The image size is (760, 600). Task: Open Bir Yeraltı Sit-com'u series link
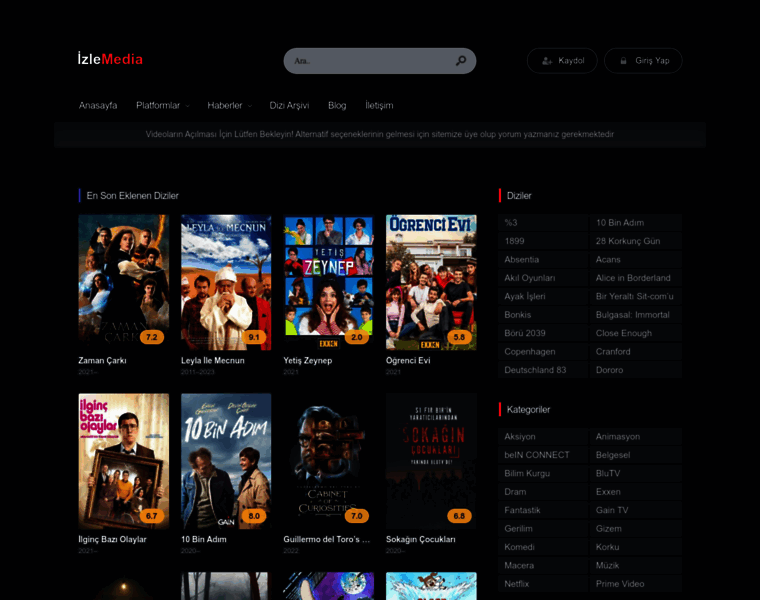click(x=636, y=297)
